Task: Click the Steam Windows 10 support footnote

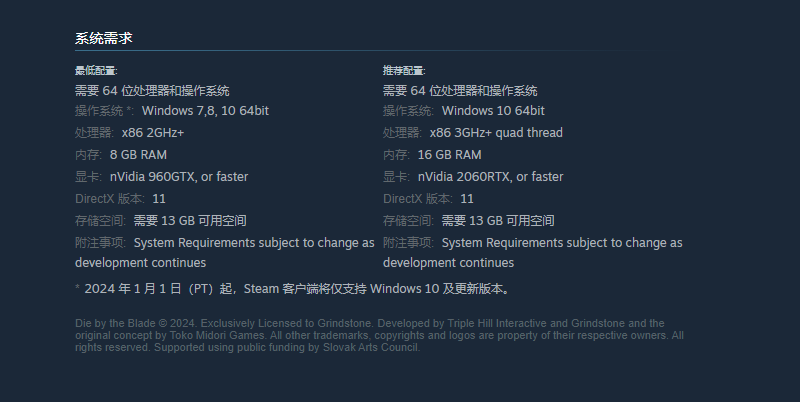Action: click(x=293, y=289)
